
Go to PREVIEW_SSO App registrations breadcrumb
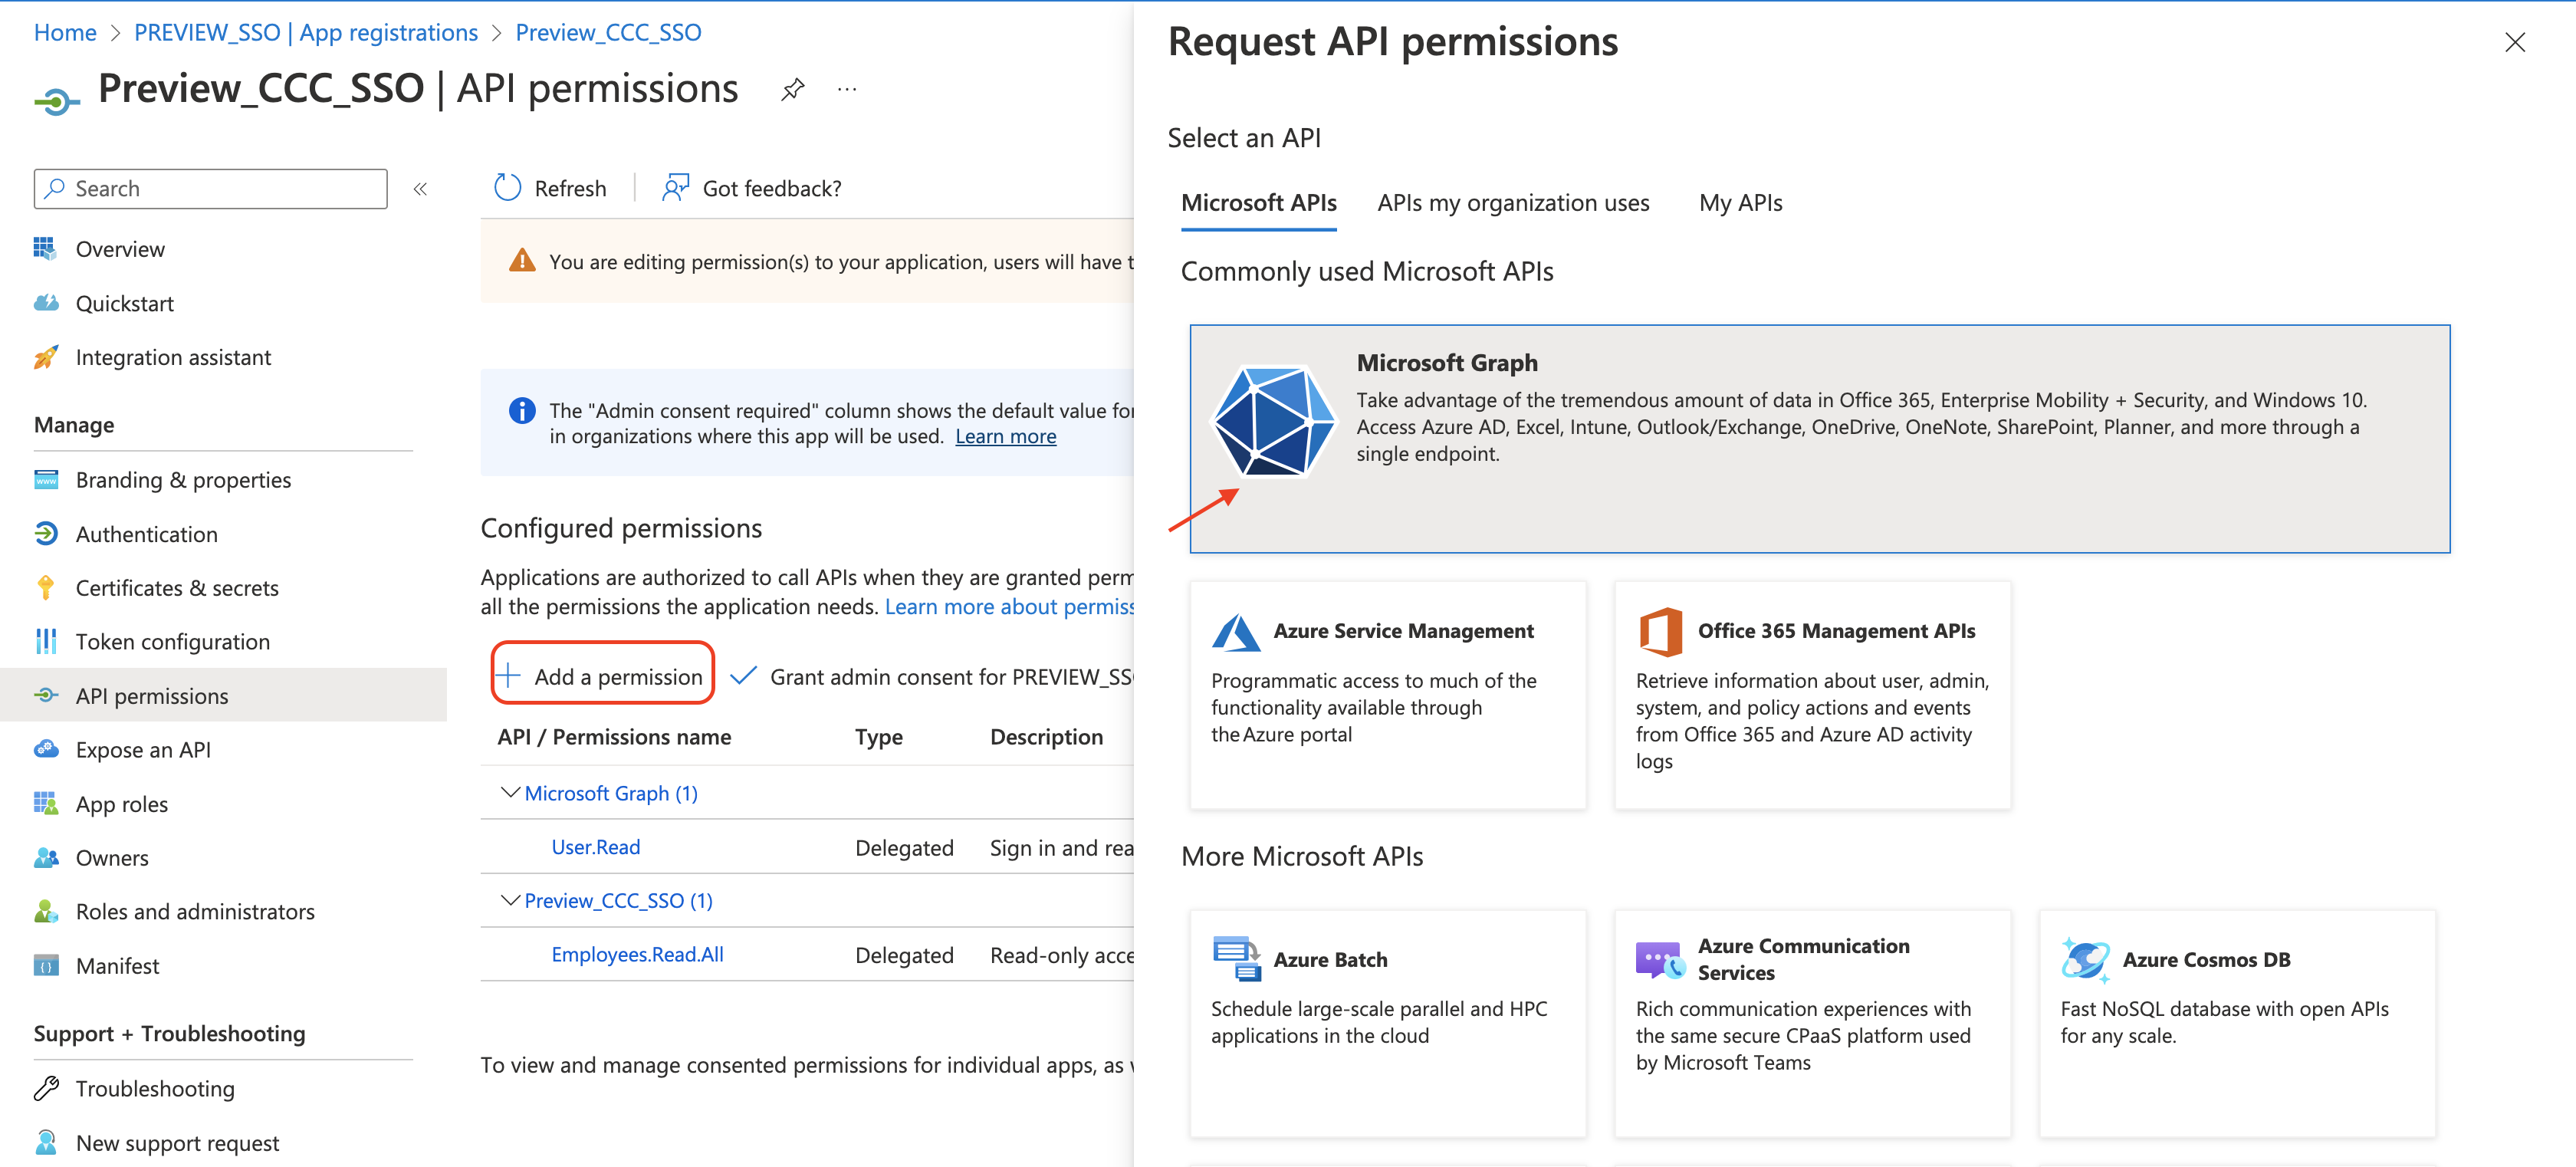[x=306, y=32]
